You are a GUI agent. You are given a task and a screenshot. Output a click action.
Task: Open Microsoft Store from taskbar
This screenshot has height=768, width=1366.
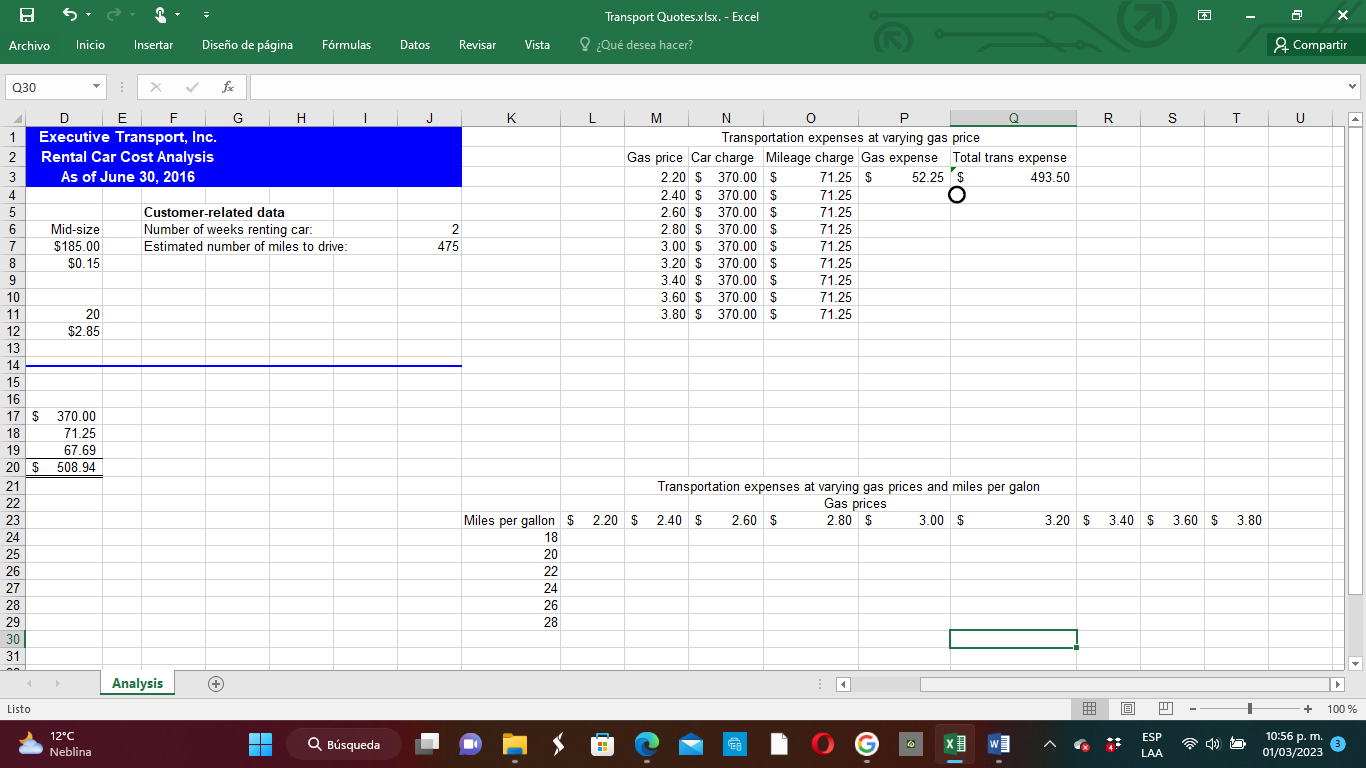(x=603, y=744)
